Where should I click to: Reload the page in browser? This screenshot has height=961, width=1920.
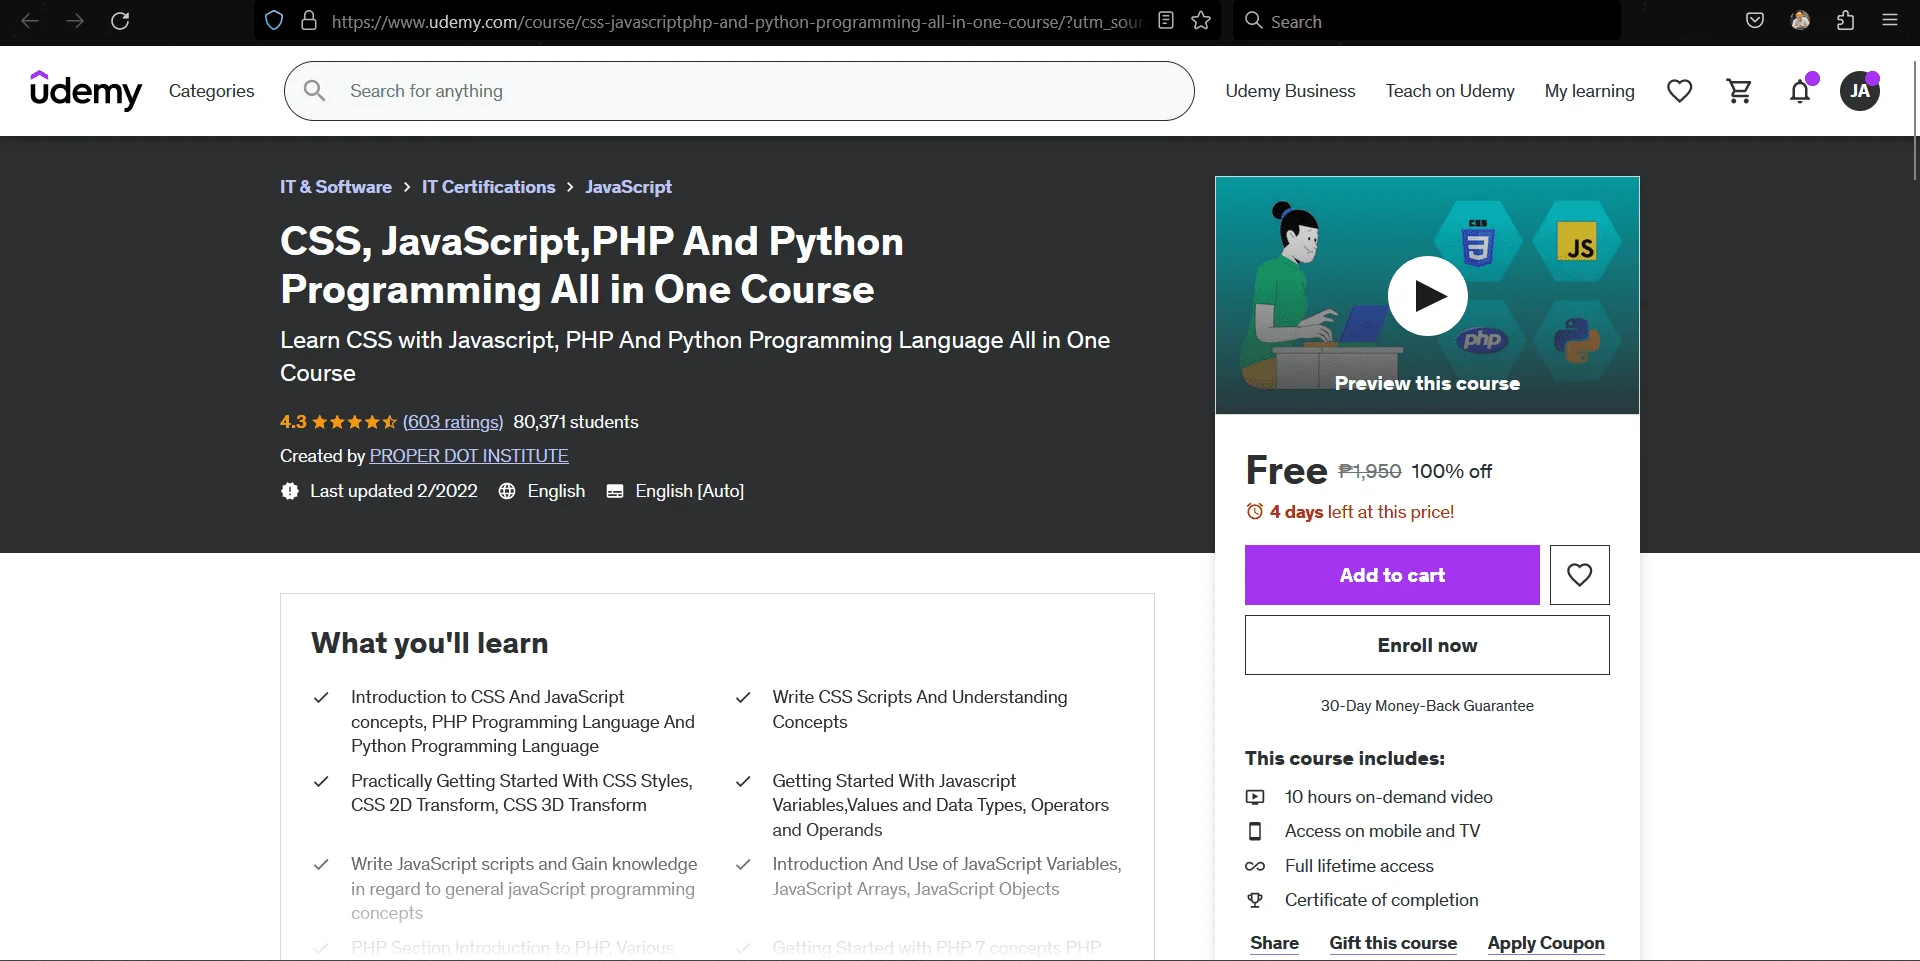[120, 21]
